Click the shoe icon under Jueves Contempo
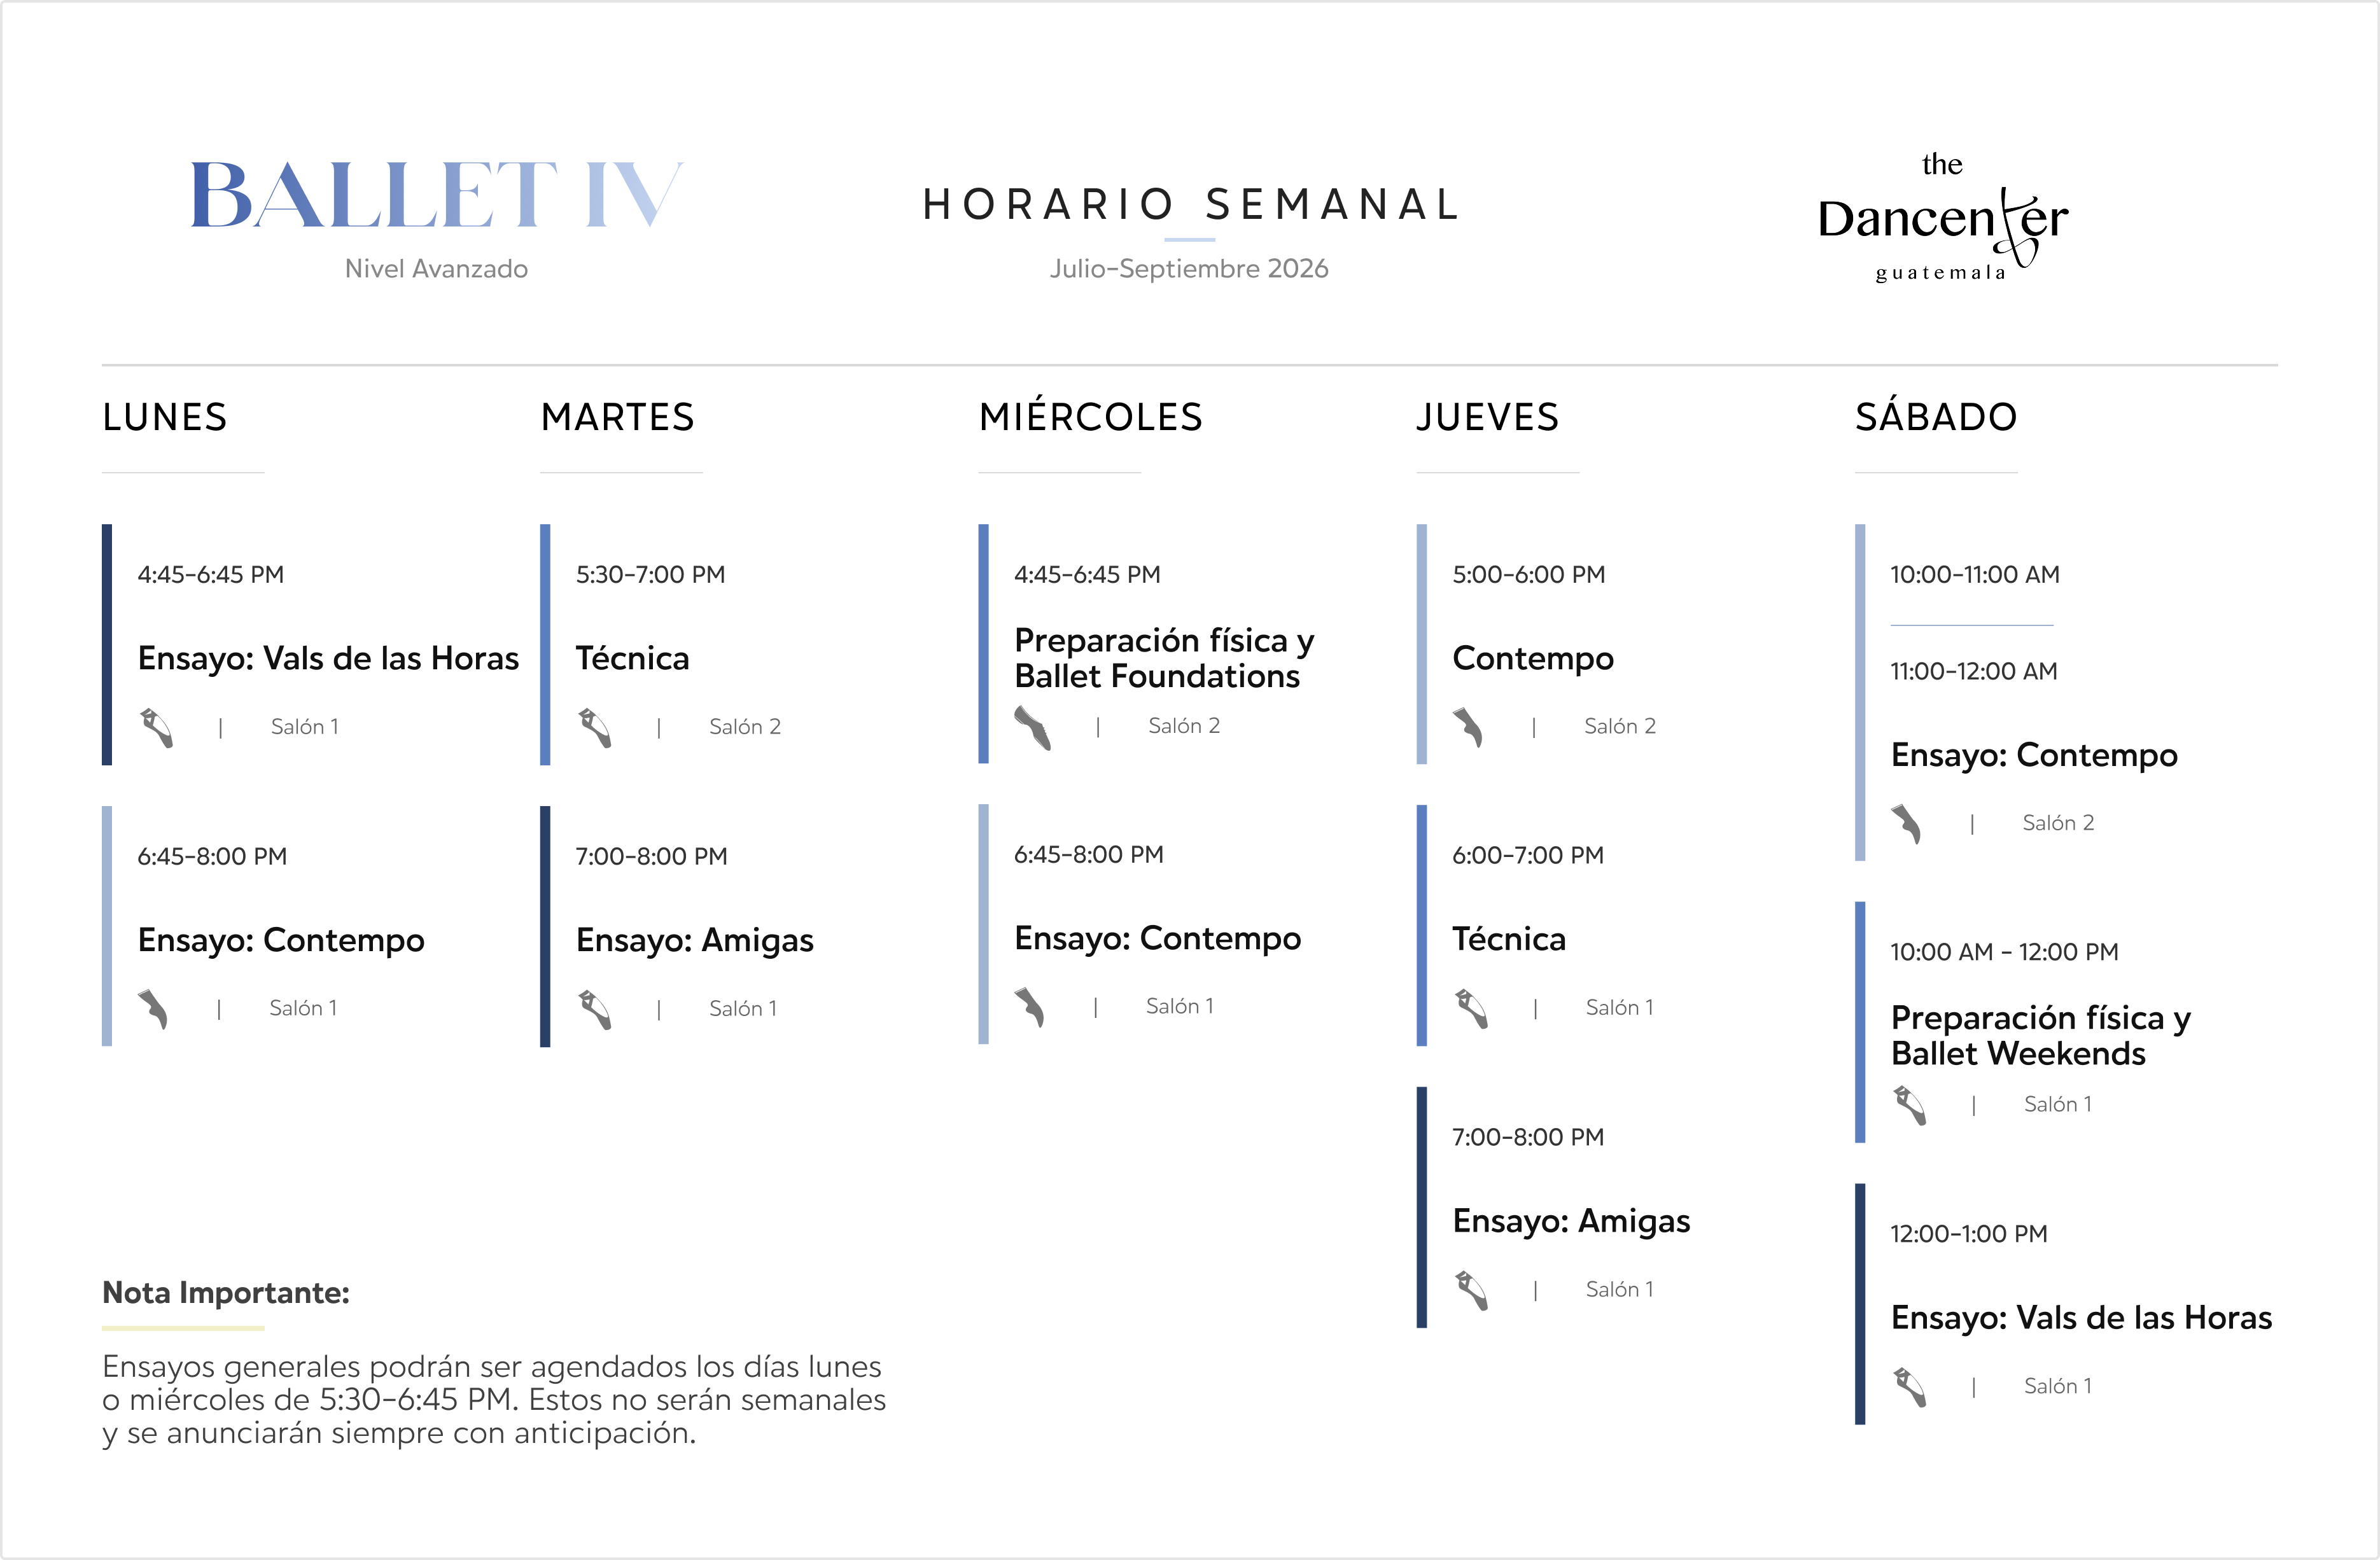 pos(1468,727)
